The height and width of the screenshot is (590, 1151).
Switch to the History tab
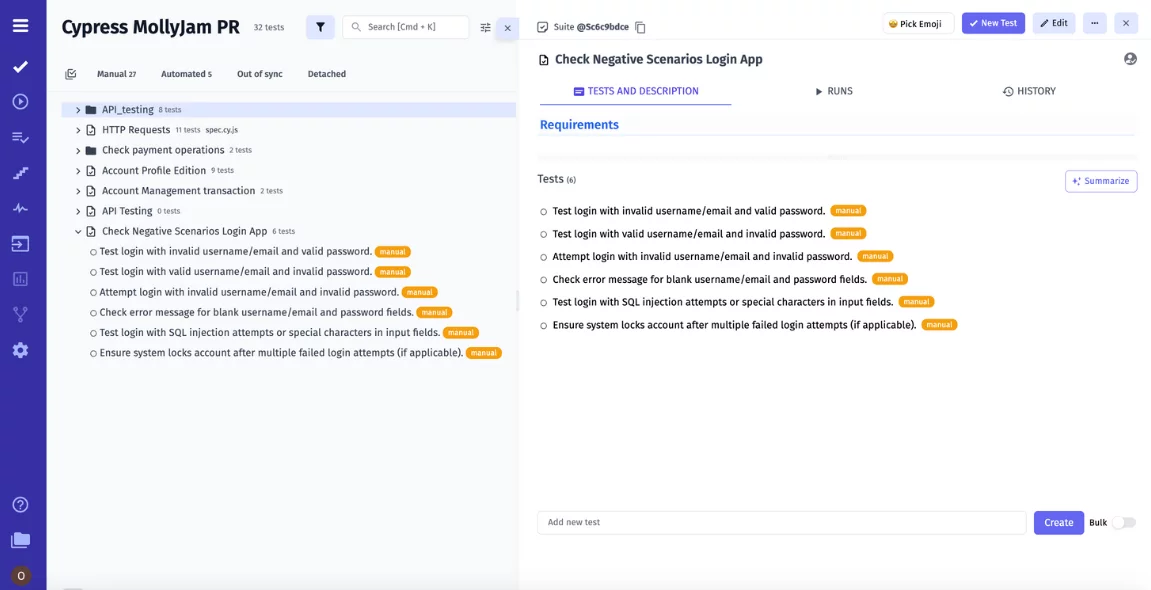(1029, 91)
